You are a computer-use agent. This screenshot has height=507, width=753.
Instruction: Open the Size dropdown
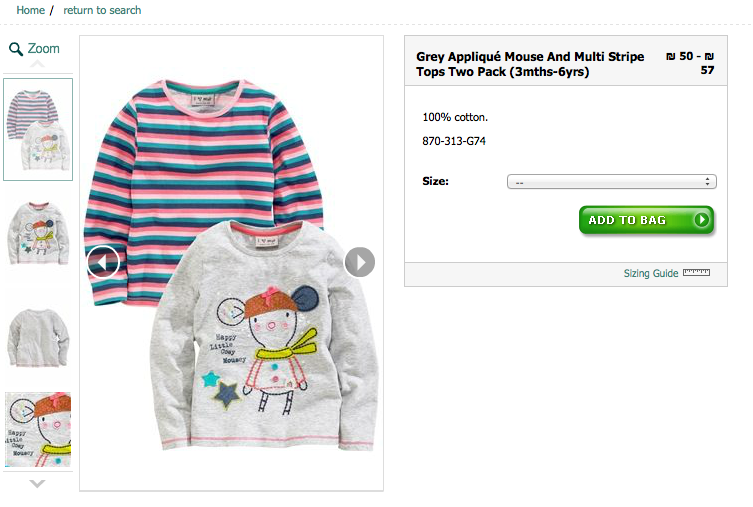pyautogui.click(x=612, y=182)
